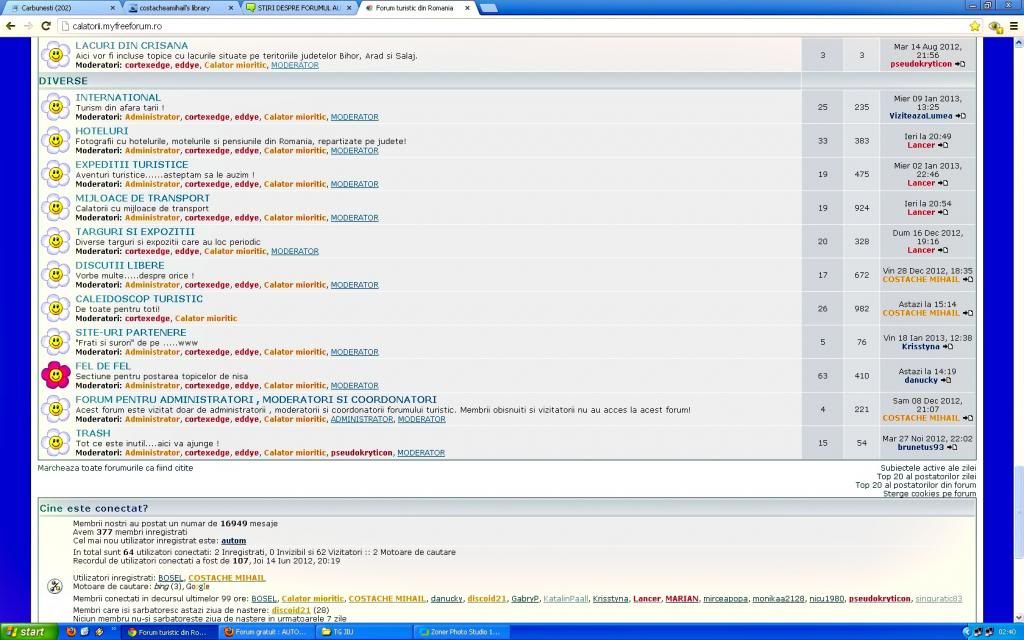Bookmark page with the star icon
Screen dimensions: 1024x640
tap(975, 26)
